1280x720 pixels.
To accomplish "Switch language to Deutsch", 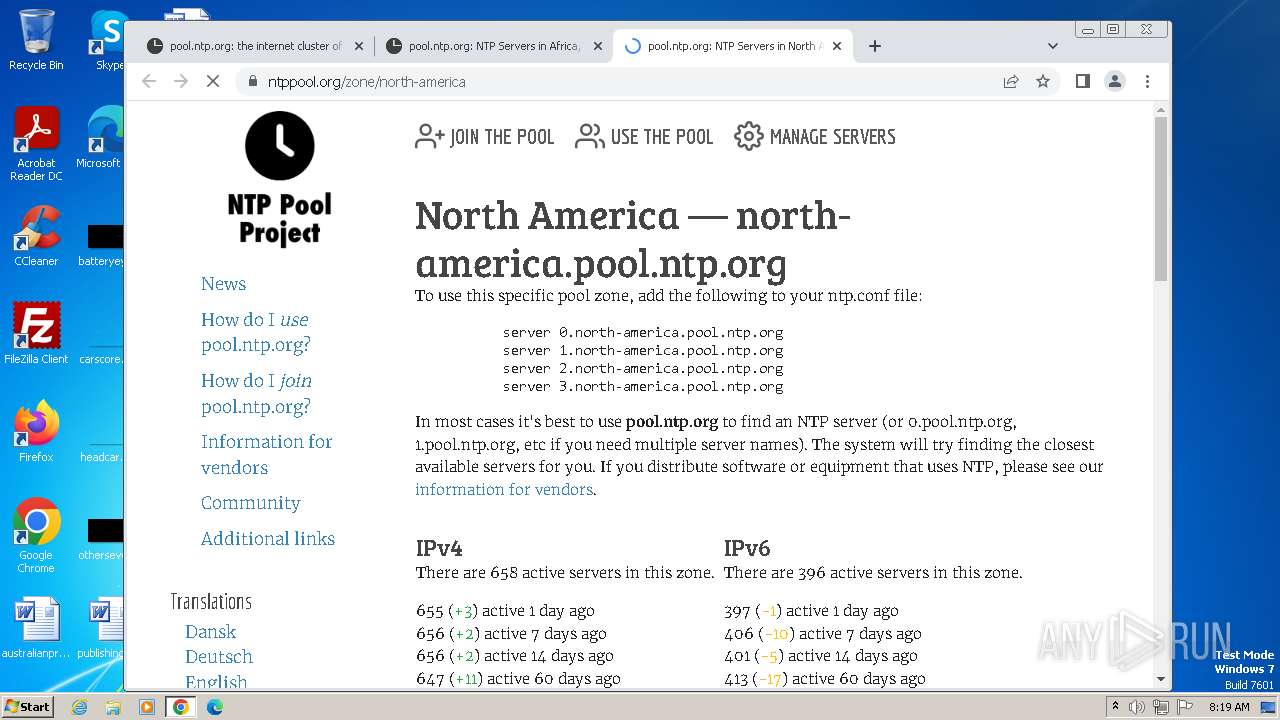I will coord(219,657).
